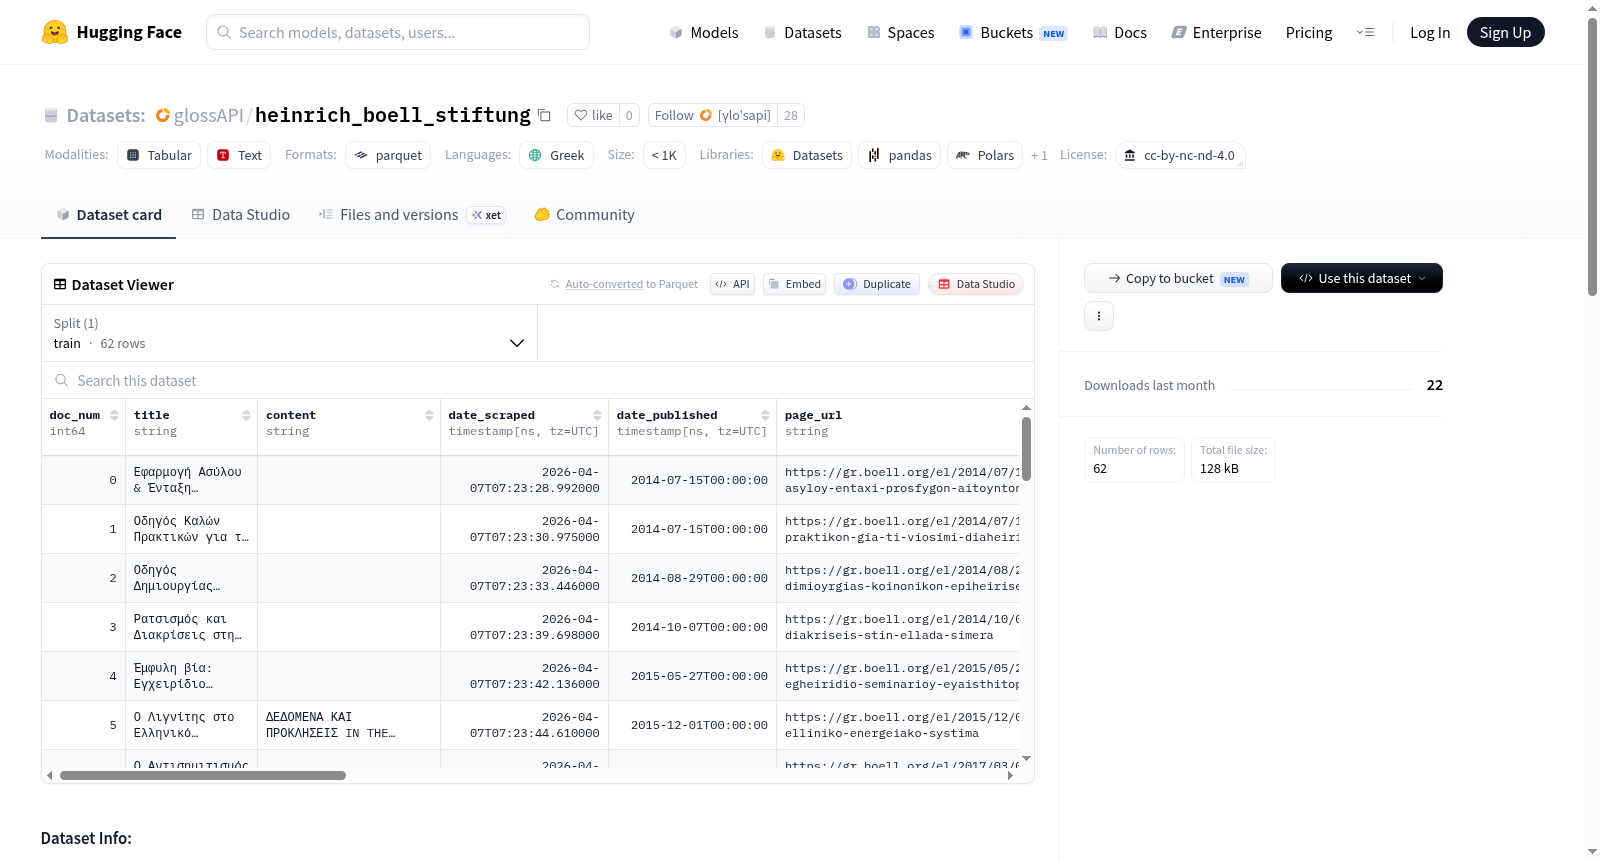Open the cc-by-nc-nd-4.0 license tag

click(x=1180, y=155)
